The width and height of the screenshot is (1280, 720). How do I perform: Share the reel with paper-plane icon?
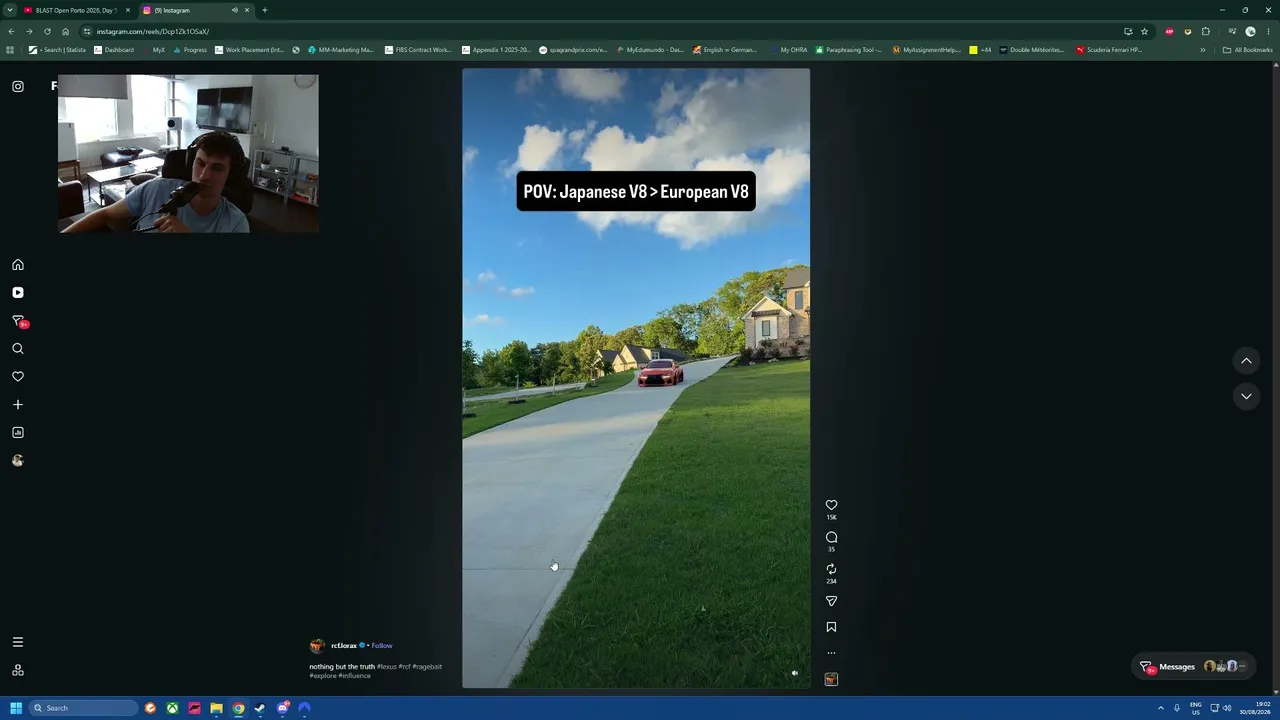pos(831,601)
